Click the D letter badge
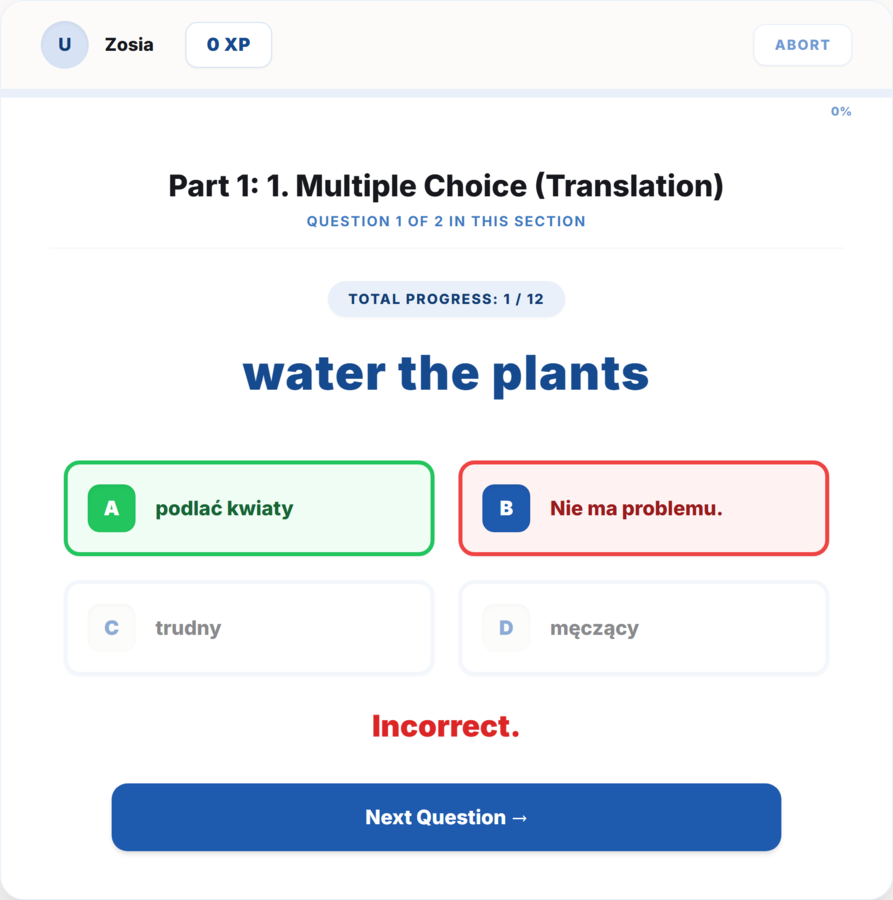Viewport: 893px width, 900px height. (506, 627)
